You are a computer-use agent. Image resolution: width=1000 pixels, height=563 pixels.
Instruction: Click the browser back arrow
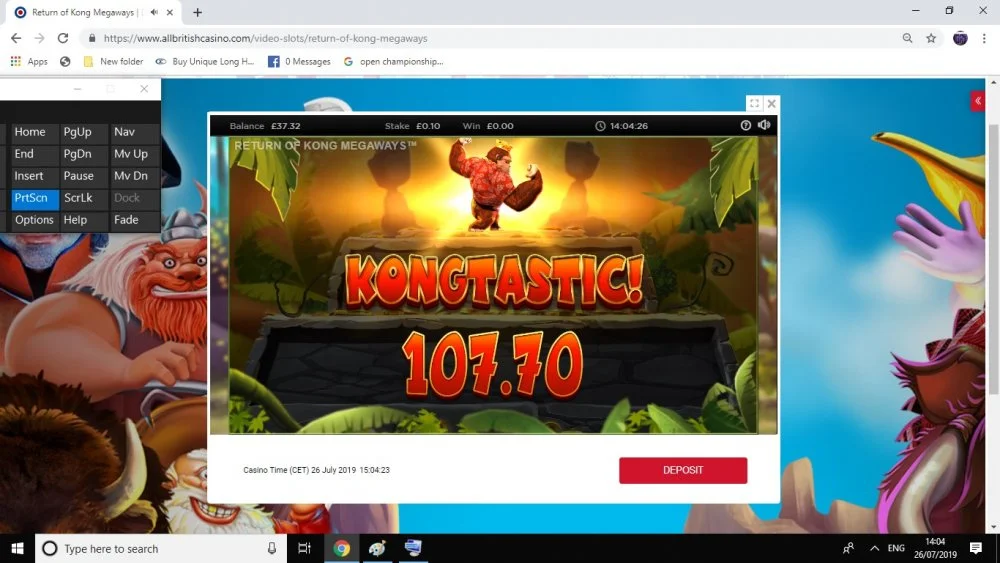tap(16, 38)
